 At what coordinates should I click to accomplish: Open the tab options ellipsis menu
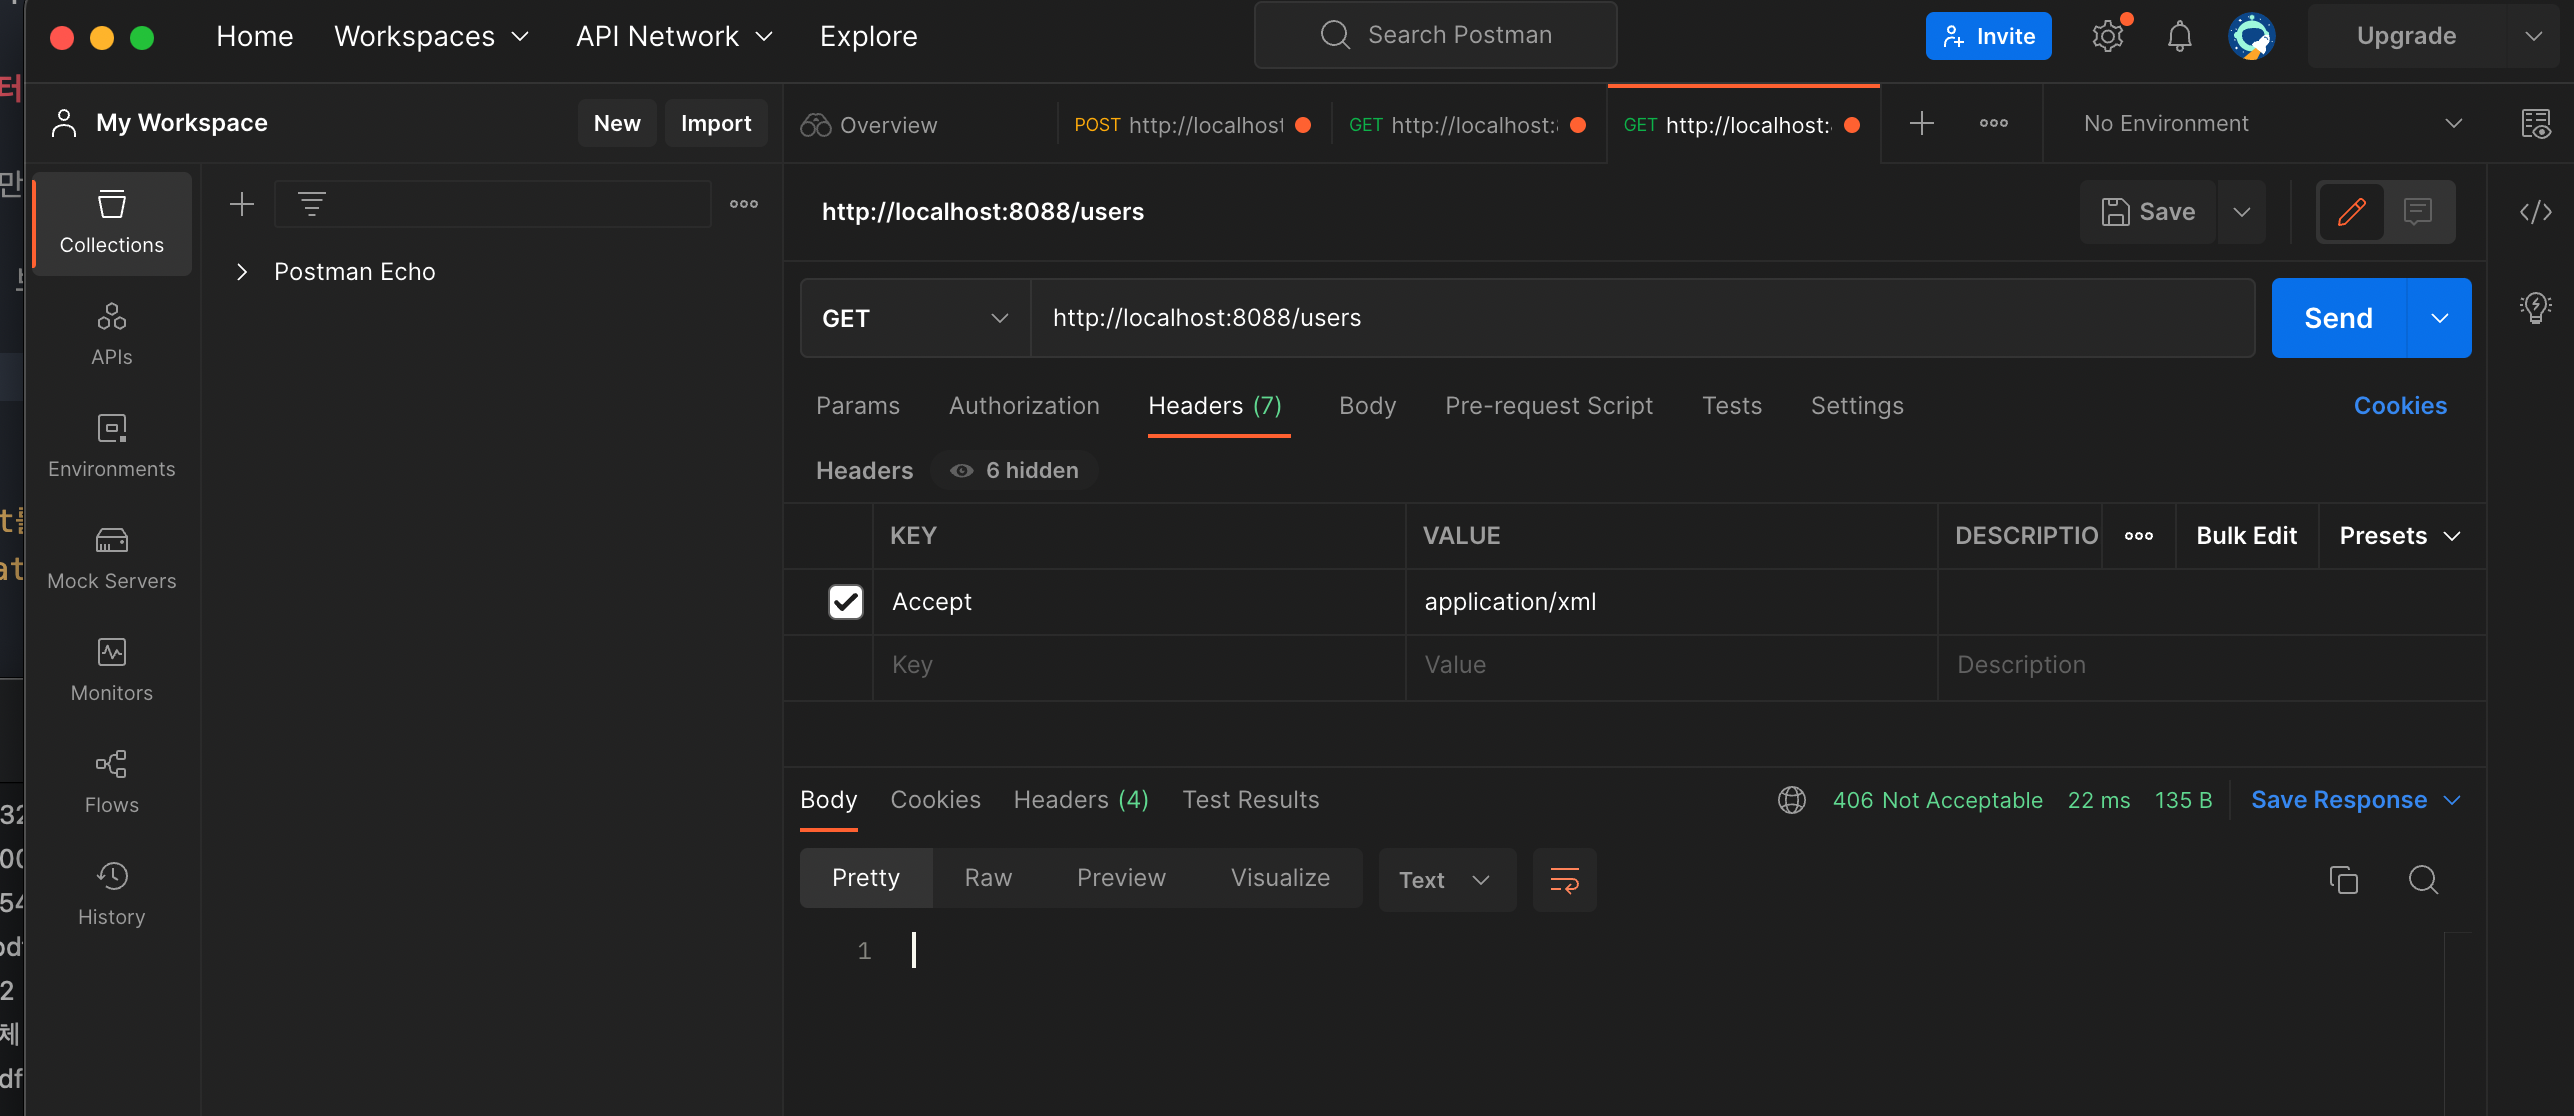(x=1993, y=123)
